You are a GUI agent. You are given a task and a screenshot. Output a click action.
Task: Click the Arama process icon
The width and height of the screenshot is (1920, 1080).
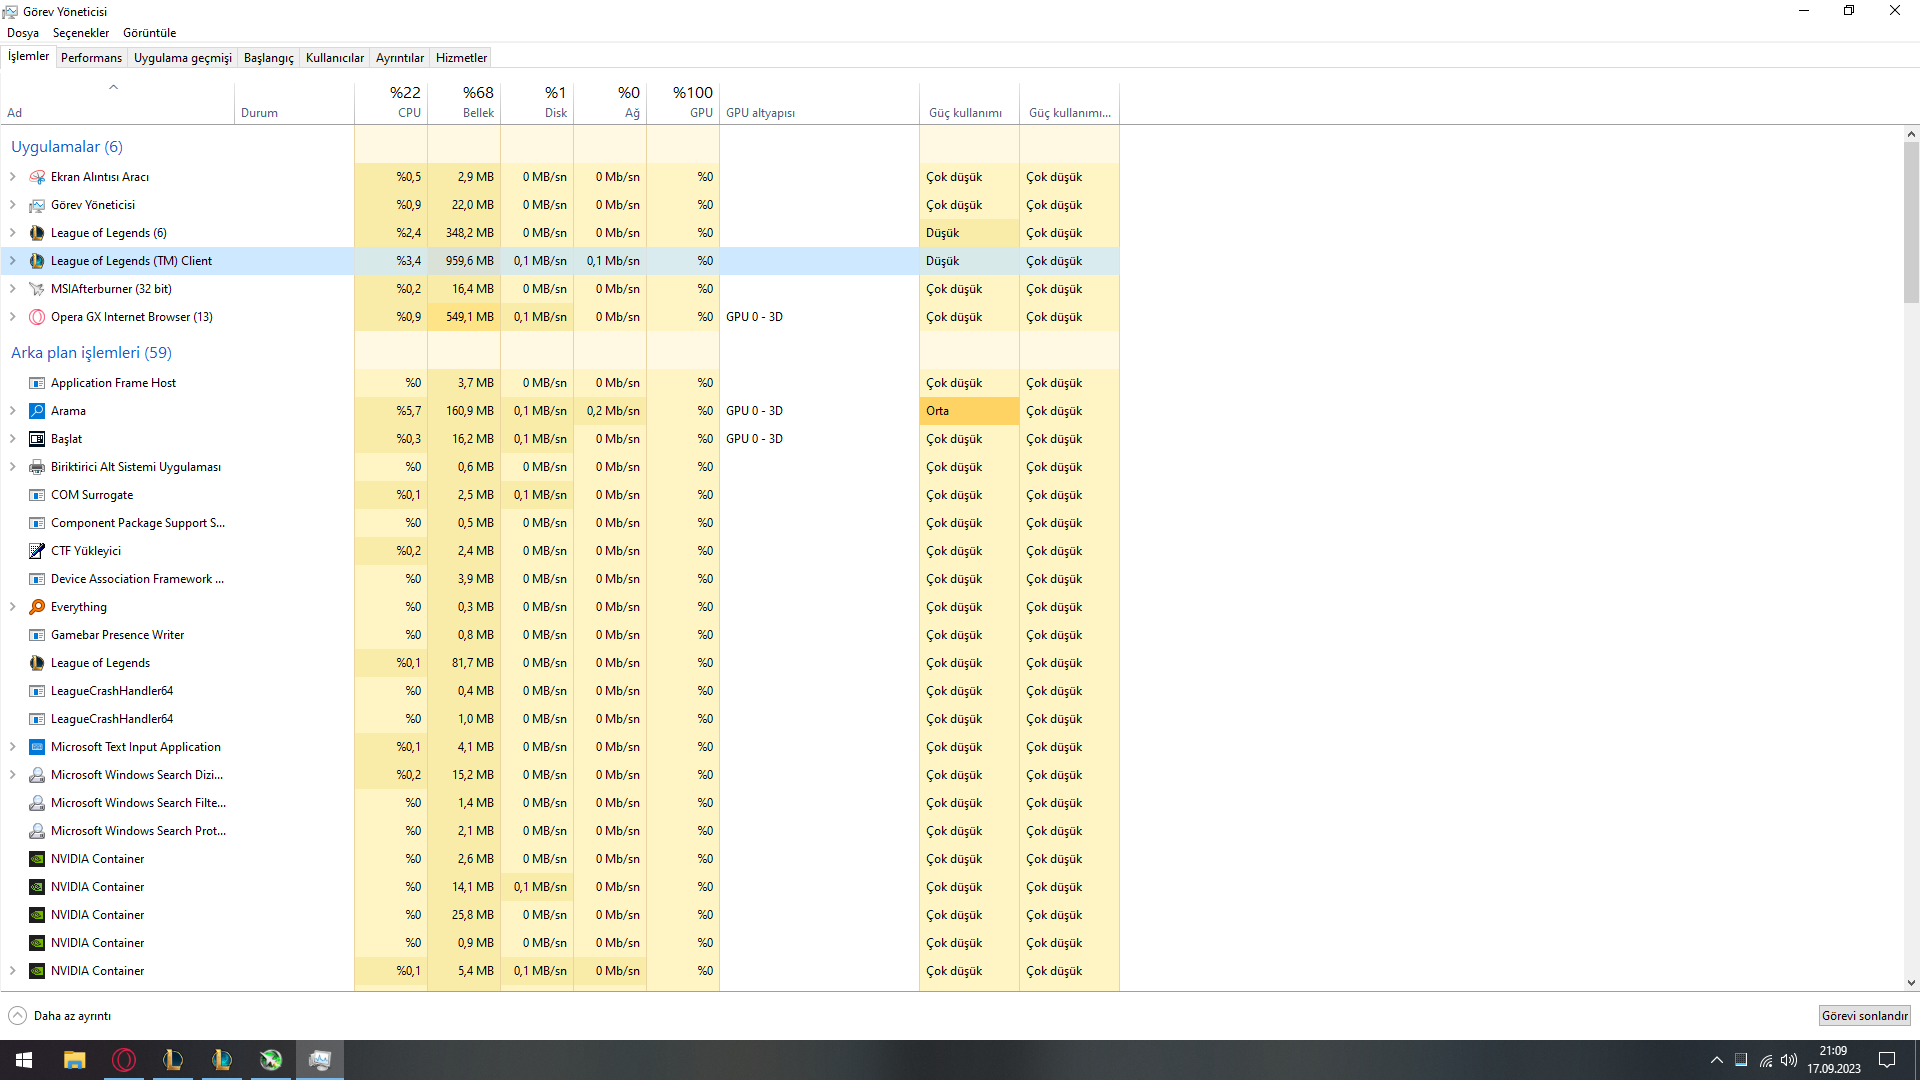[37, 411]
